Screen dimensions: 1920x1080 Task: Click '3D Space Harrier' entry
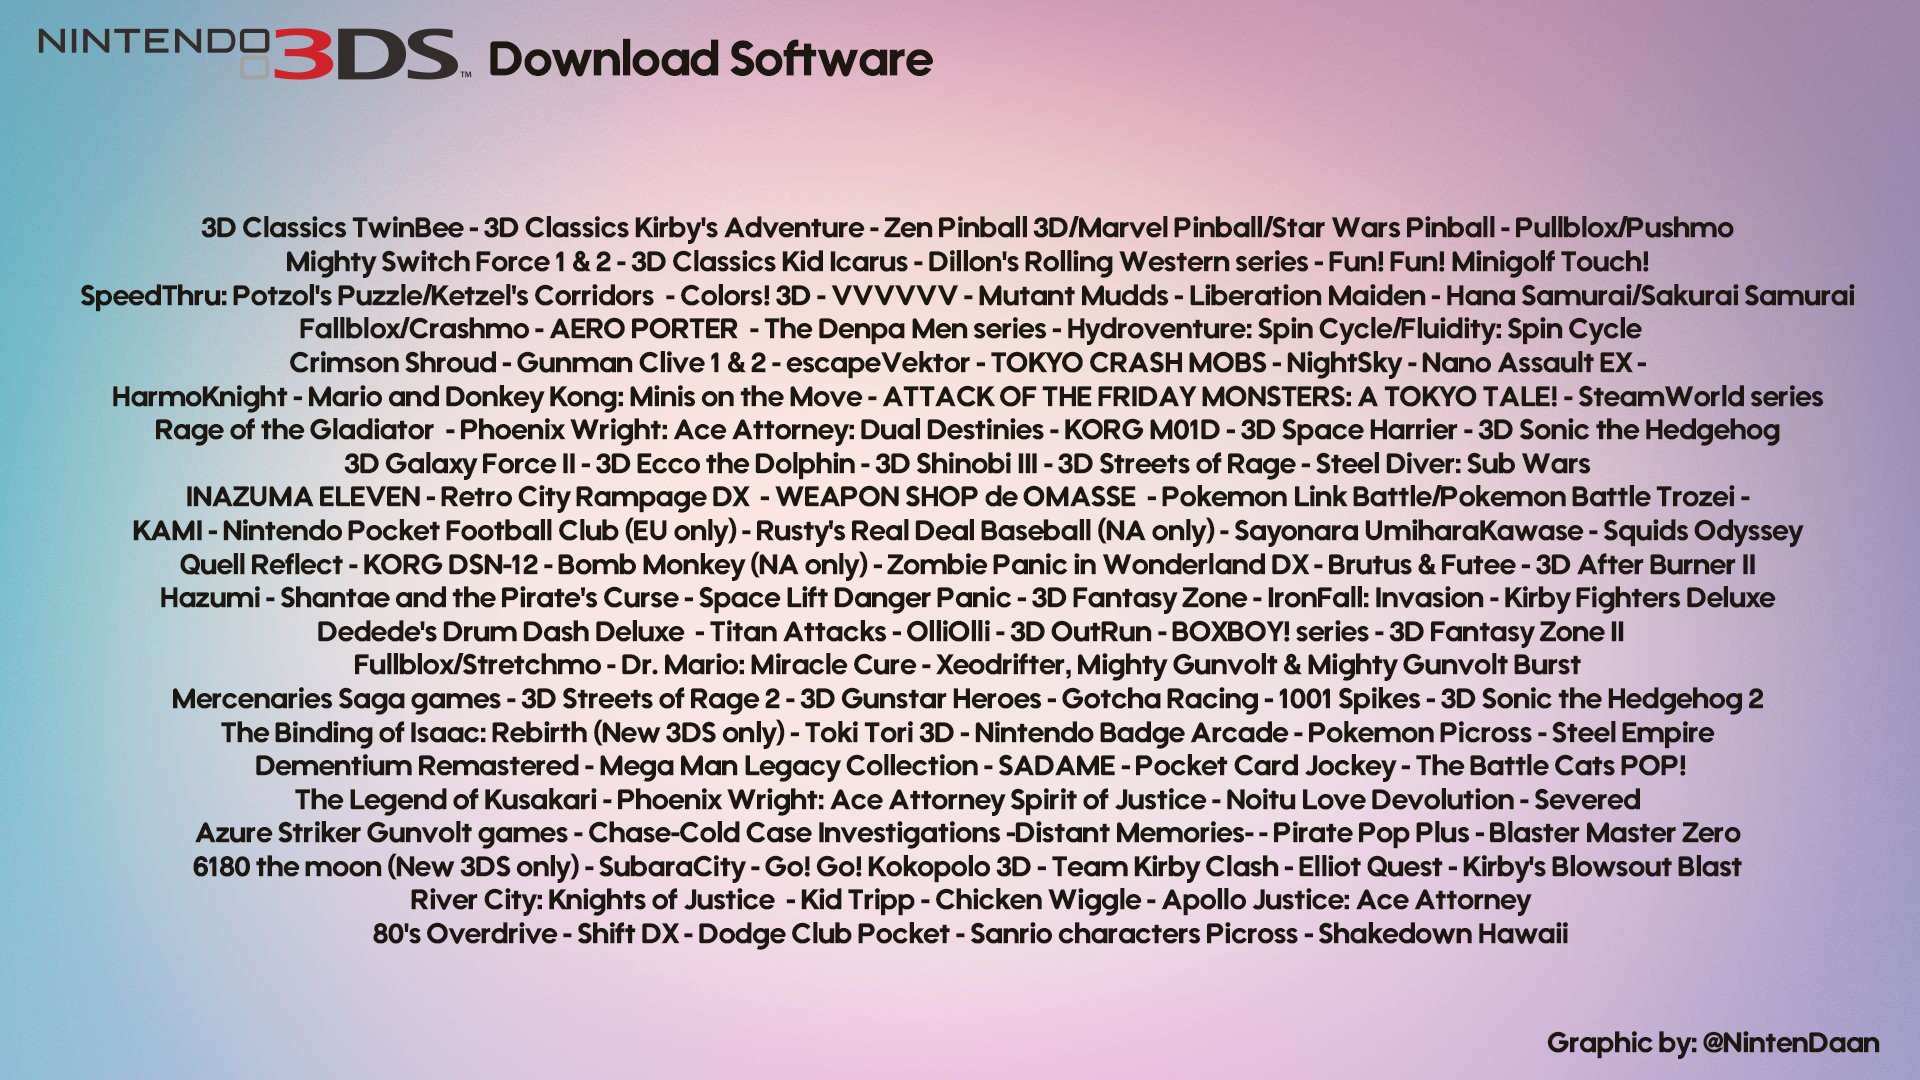(x=1349, y=430)
